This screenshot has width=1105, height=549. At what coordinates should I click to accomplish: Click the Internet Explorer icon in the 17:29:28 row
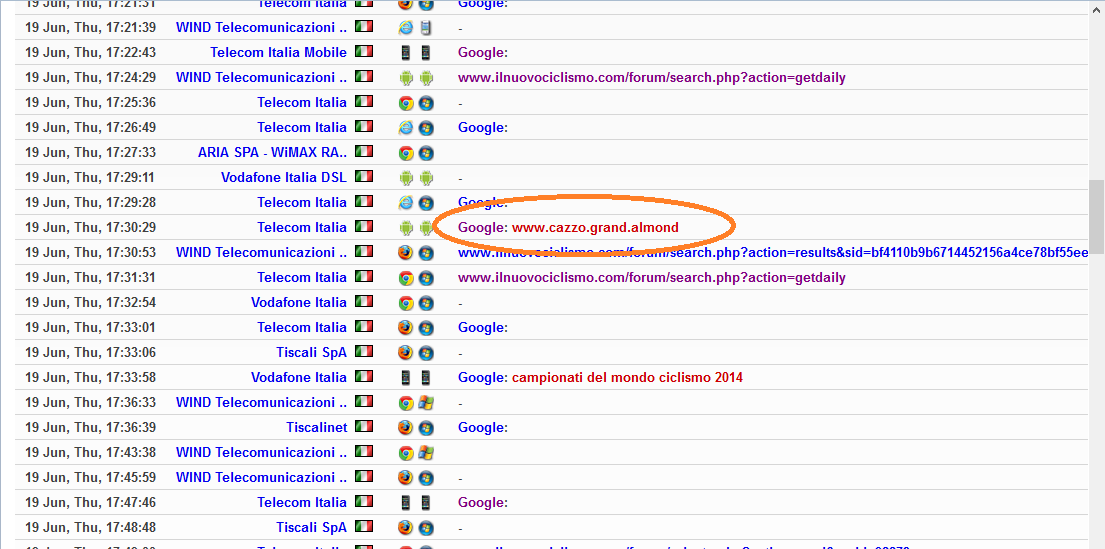405,203
